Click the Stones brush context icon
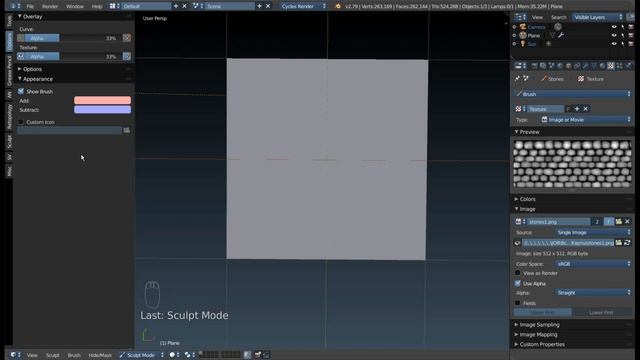Image resolution: width=640 pixels, height=360 pixels. point(544,79)
